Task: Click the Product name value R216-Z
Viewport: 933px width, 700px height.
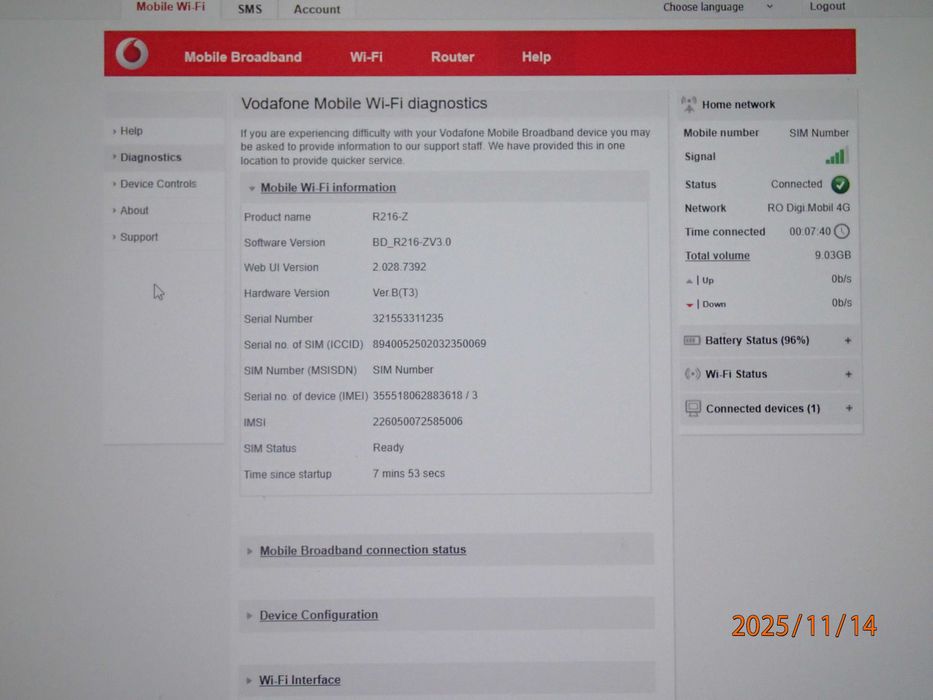Action: pos(390,217)
